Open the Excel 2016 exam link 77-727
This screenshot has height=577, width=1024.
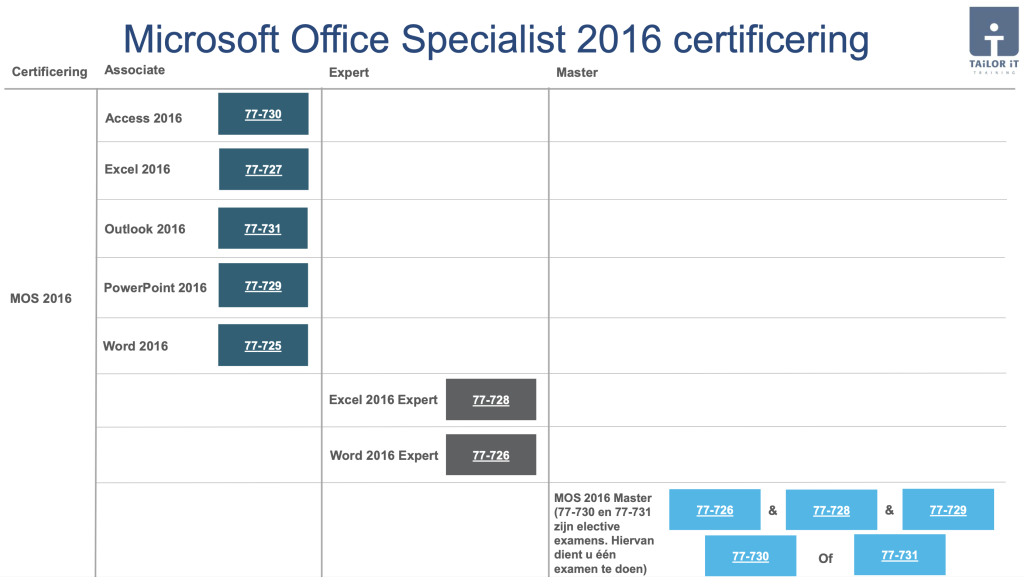[x=263, y=170]
